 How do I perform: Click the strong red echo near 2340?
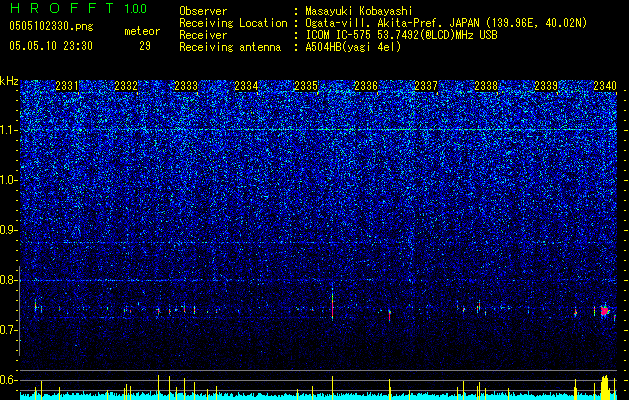point(605,311)
